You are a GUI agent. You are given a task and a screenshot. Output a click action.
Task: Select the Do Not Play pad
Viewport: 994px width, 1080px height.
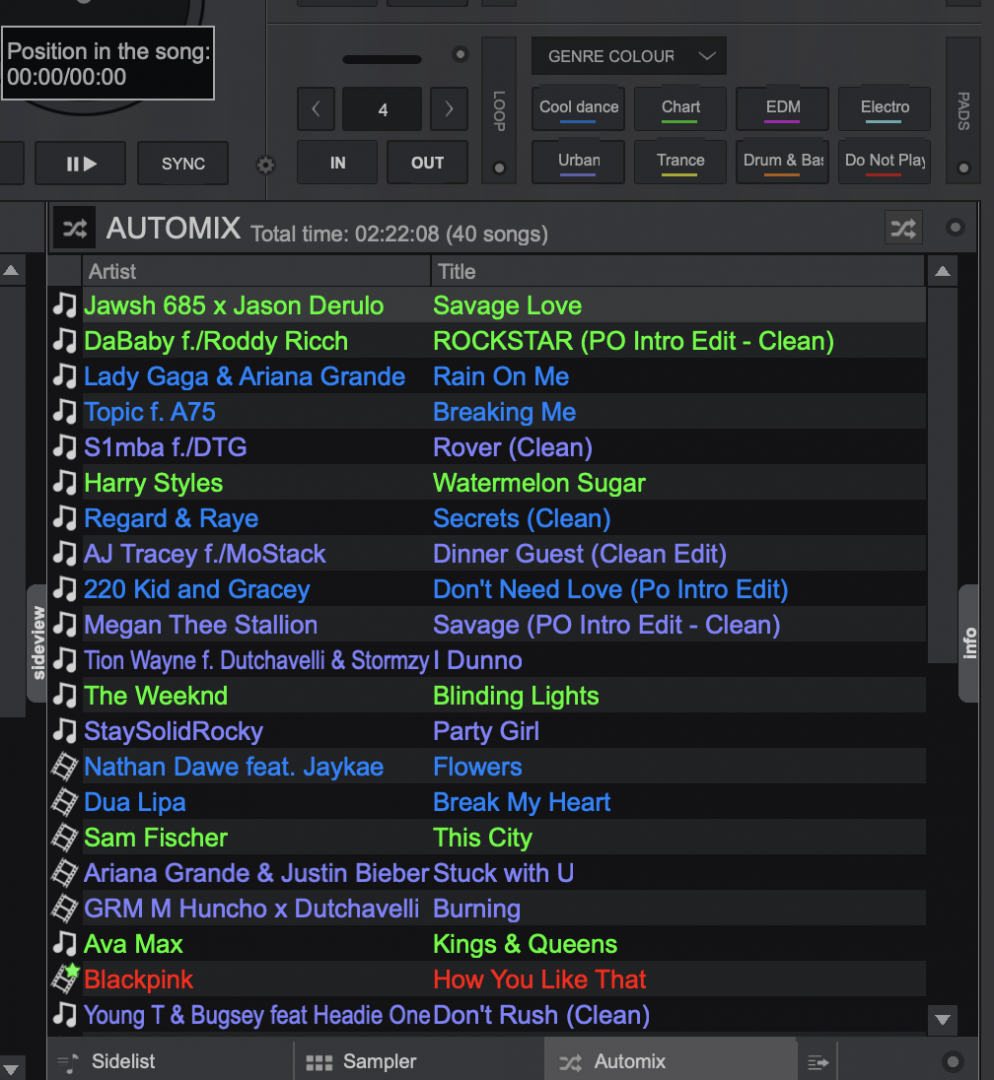884,162
